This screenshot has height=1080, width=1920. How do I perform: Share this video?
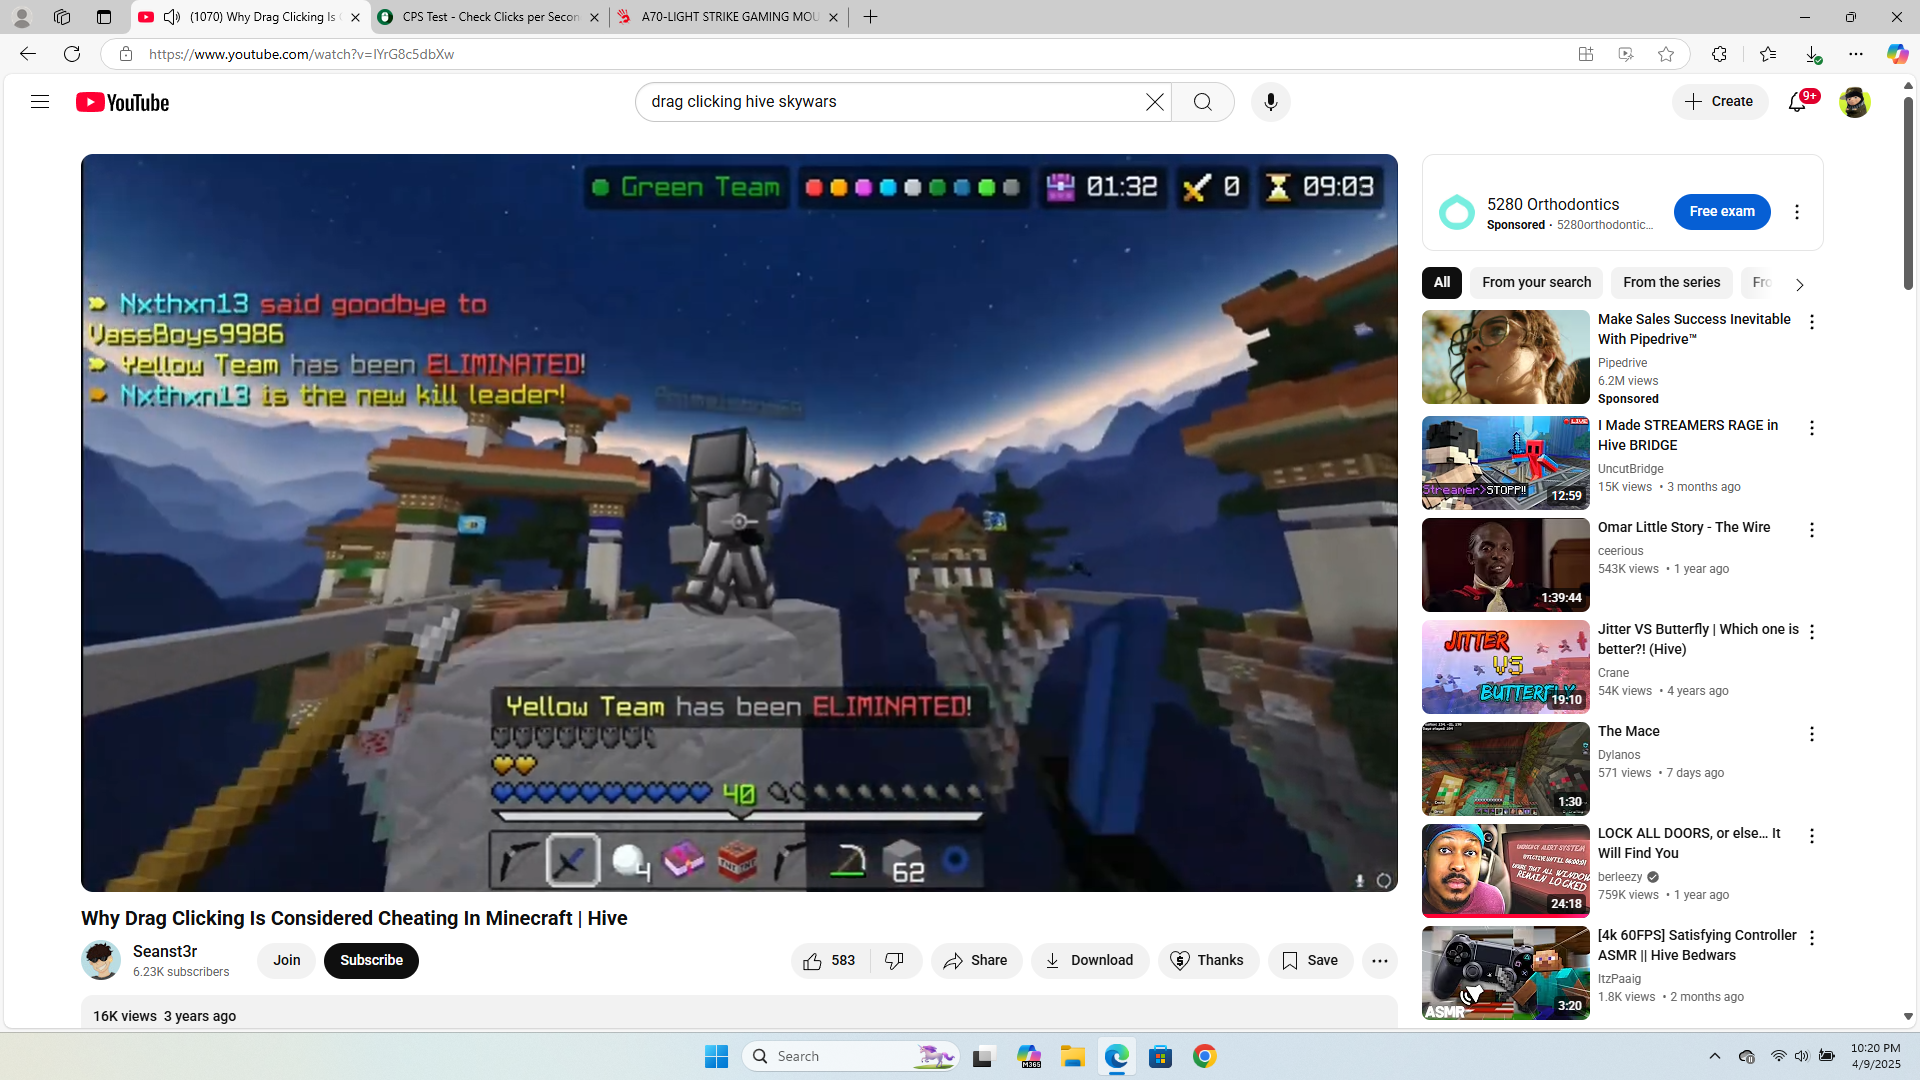click(x=976, y=961)
